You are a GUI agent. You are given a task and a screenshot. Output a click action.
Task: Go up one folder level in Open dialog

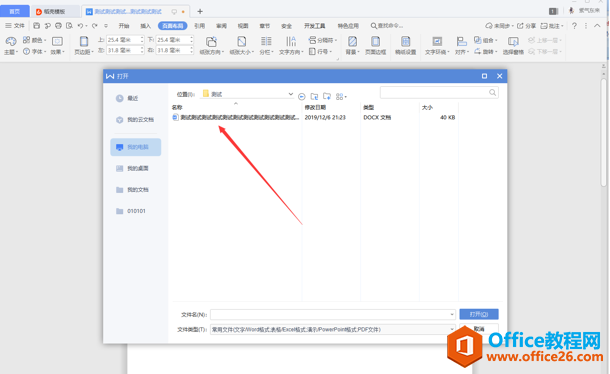pos(314,96)
